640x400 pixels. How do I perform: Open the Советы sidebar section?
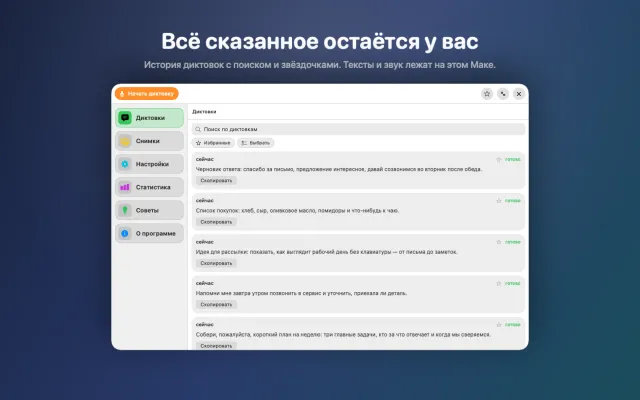(x=149, y=210)
